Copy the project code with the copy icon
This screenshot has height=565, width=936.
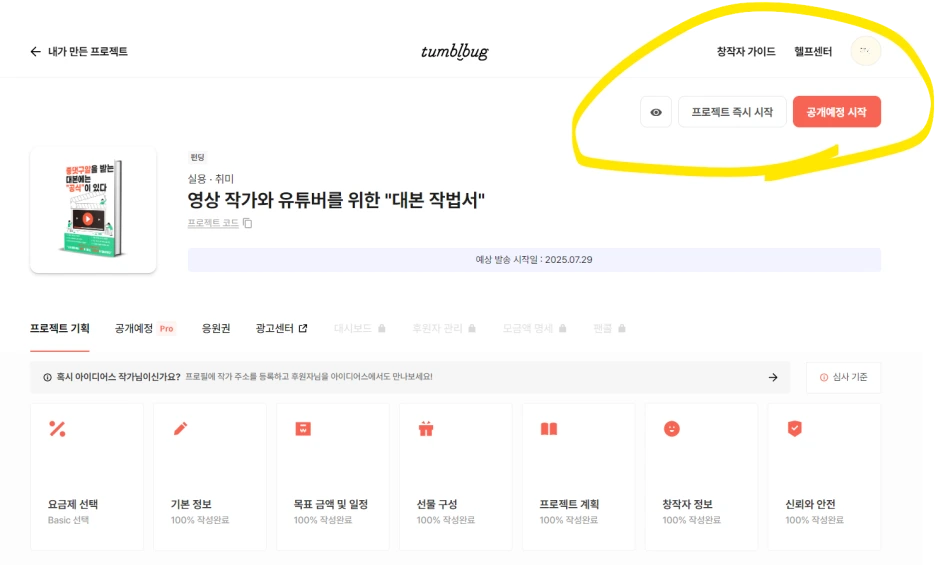click(x=248, y=223)
